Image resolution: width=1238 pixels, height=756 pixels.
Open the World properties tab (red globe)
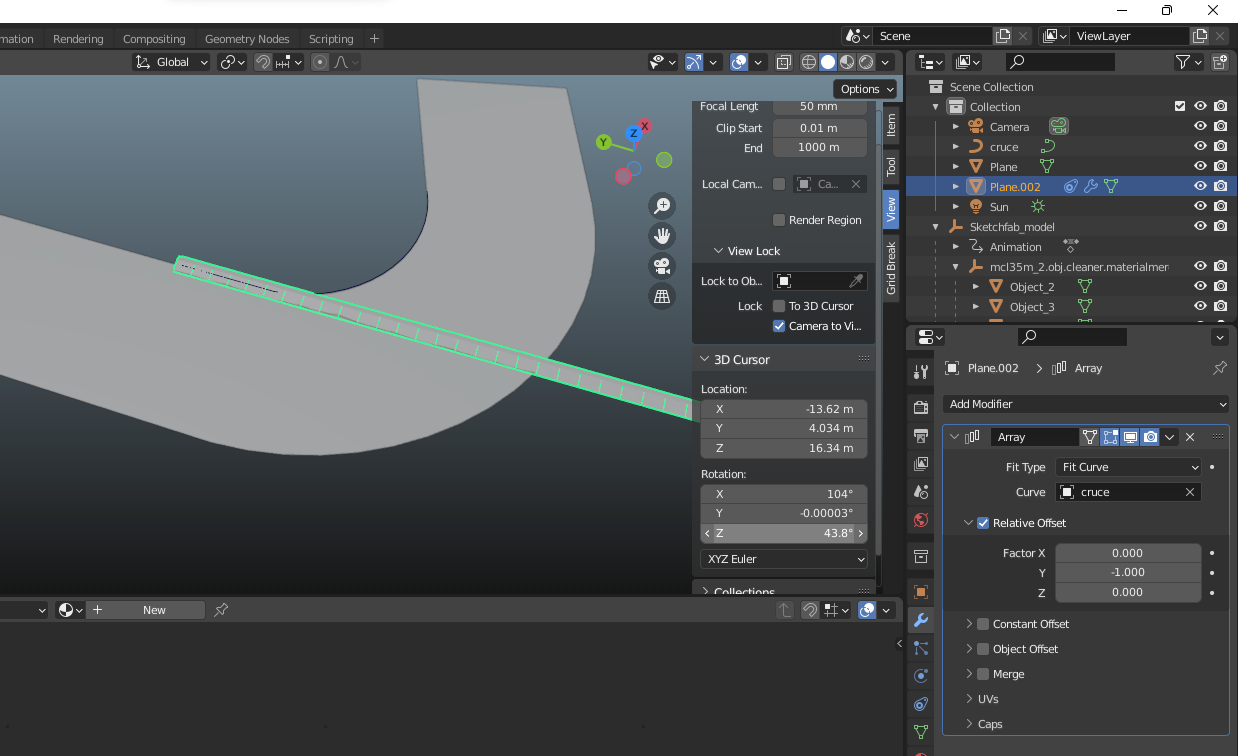click(x=921, y=520)
